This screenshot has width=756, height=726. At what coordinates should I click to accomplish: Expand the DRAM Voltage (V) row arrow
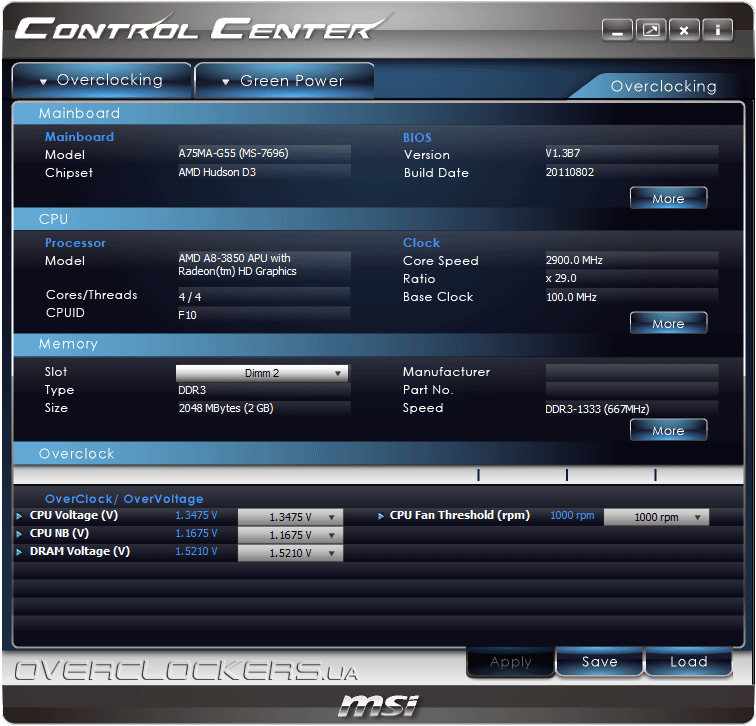[19, 552]
